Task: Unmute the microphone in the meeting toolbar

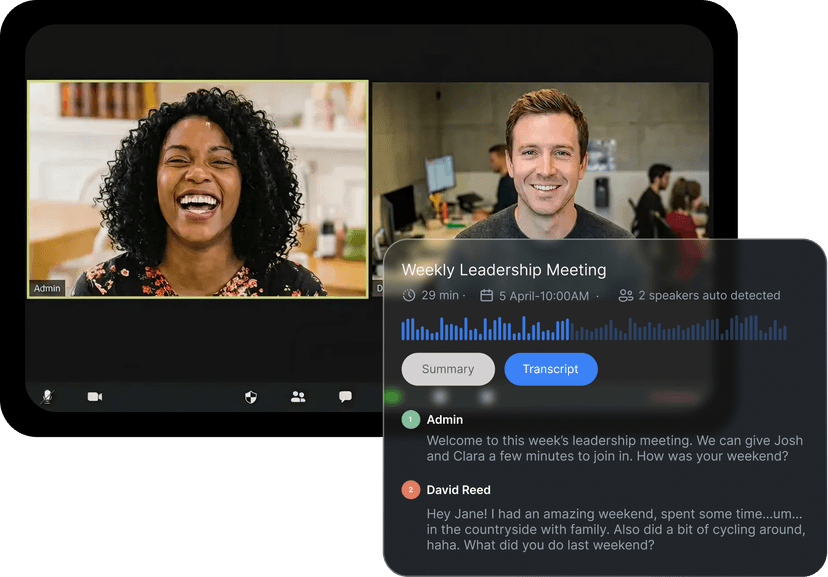Action: click(x=47, y=396)
